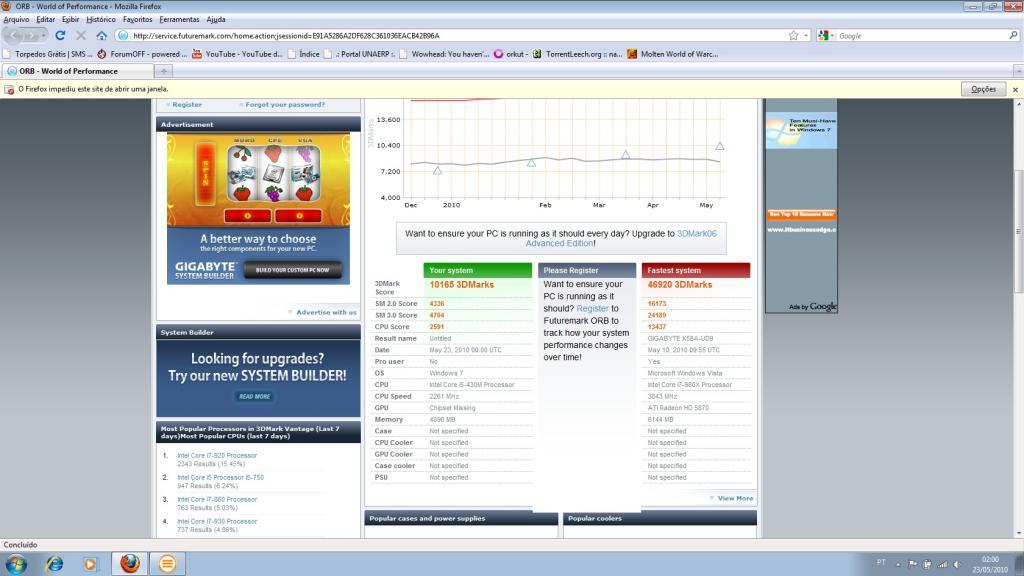Click the volume speaker tray icon
The width and height of the screenshot is (1024, 576).
tap(957, 564)
